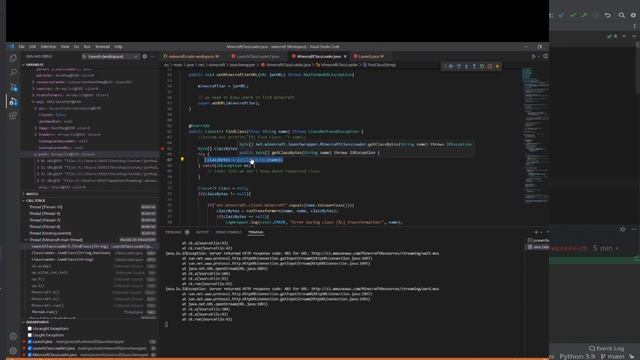Open the Extensions view in activity bar
640x360 pixels.
click(13, 116)
